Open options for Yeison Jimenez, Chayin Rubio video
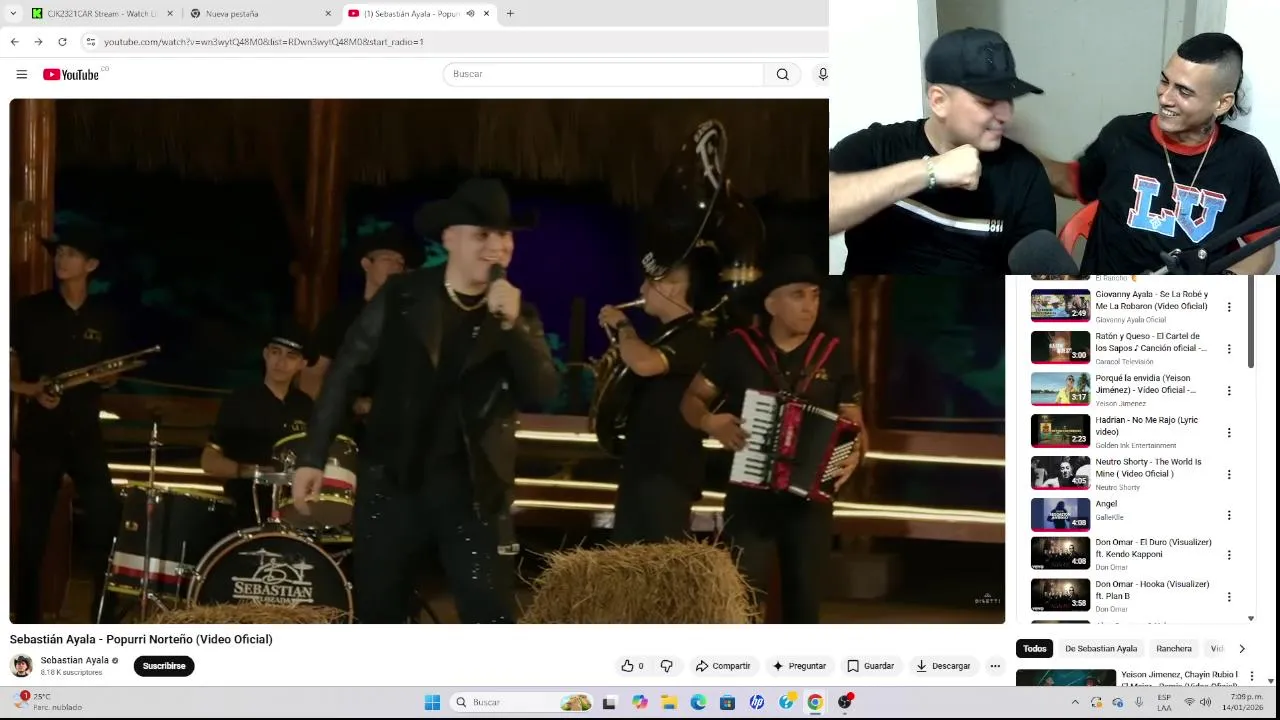 1251,677
